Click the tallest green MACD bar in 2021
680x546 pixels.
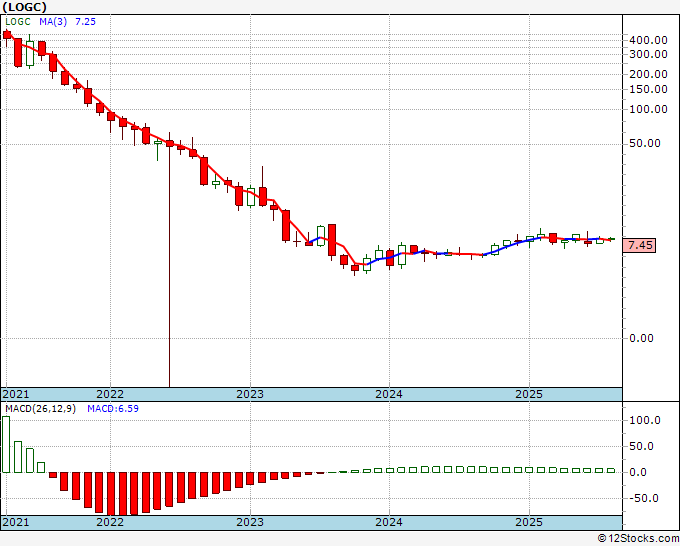6,445
